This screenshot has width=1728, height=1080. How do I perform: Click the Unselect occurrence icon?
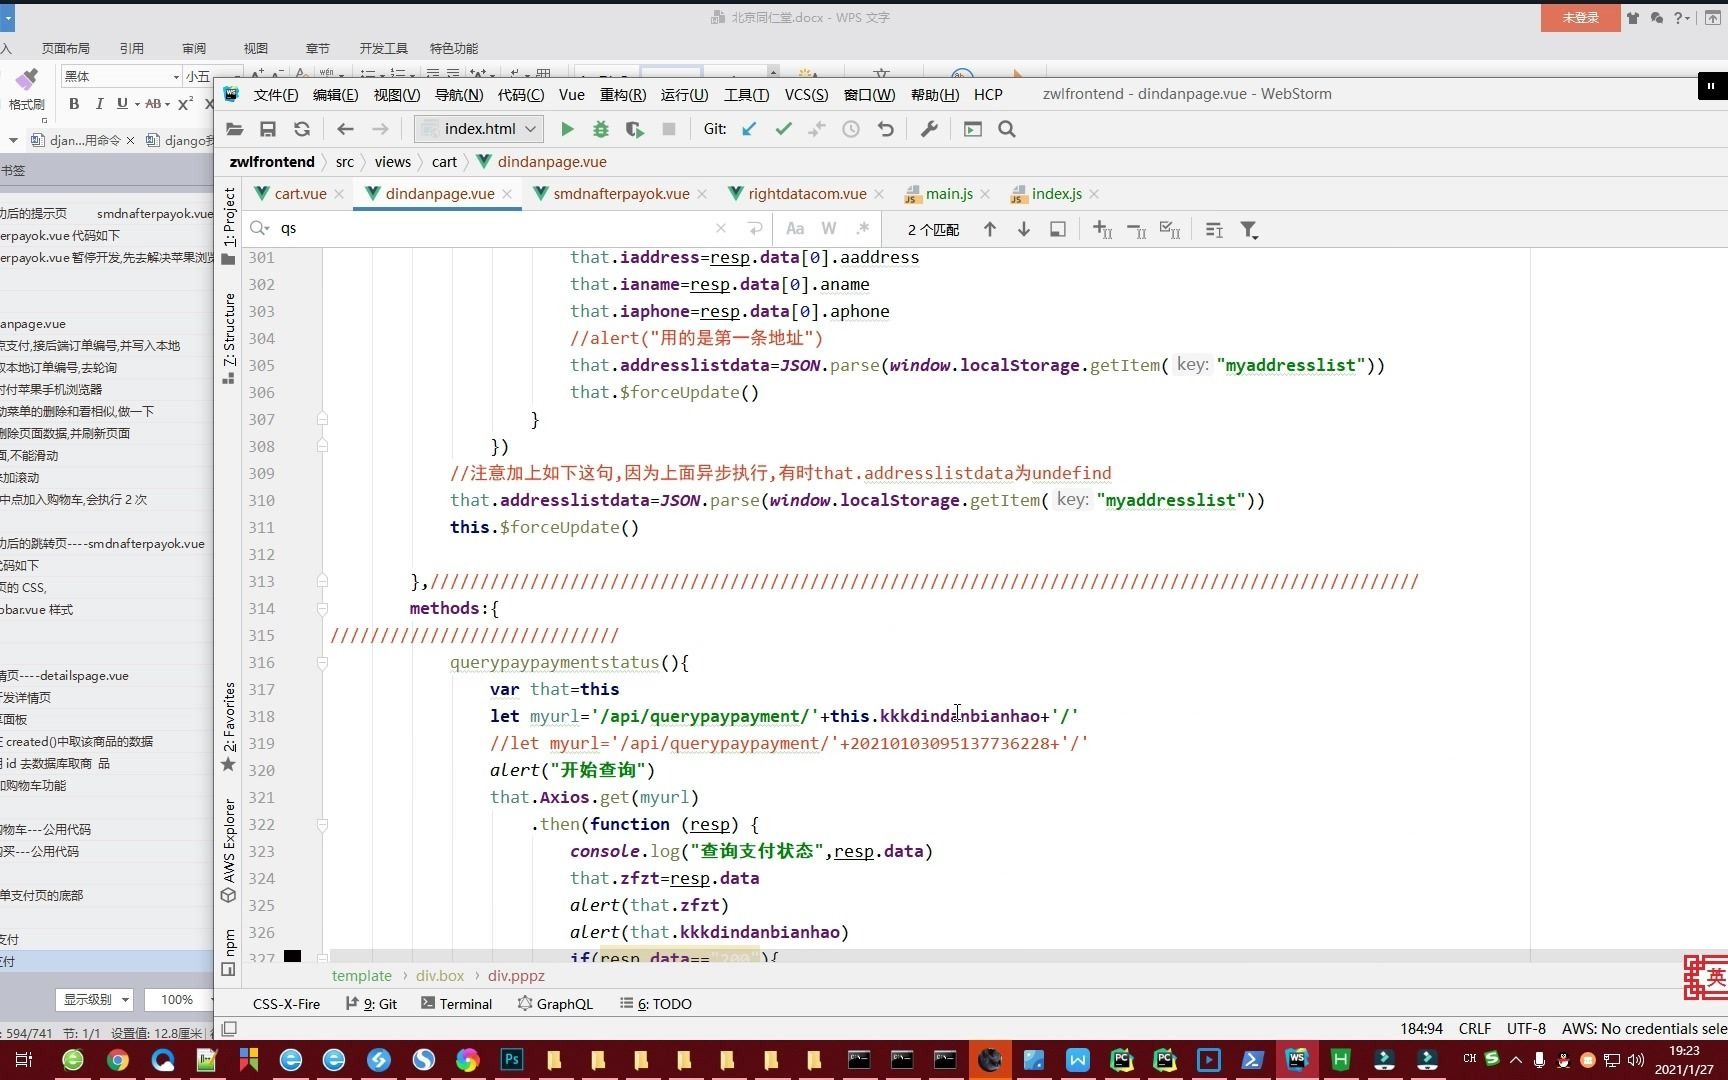(1136, 229)
